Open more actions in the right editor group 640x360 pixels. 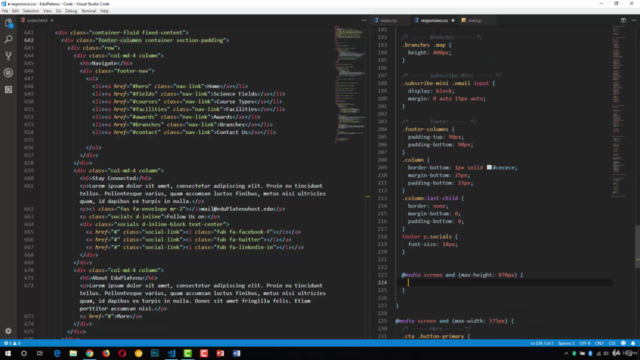634,20
